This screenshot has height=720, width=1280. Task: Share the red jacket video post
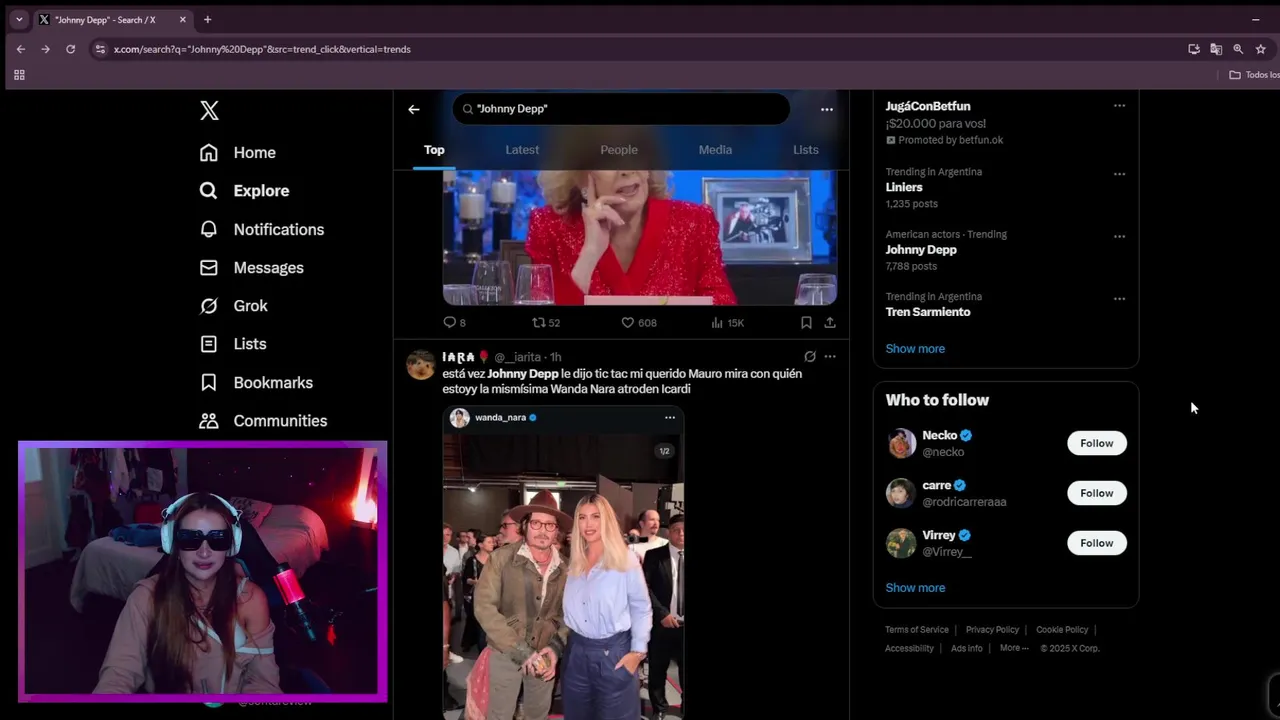(830, 322)
